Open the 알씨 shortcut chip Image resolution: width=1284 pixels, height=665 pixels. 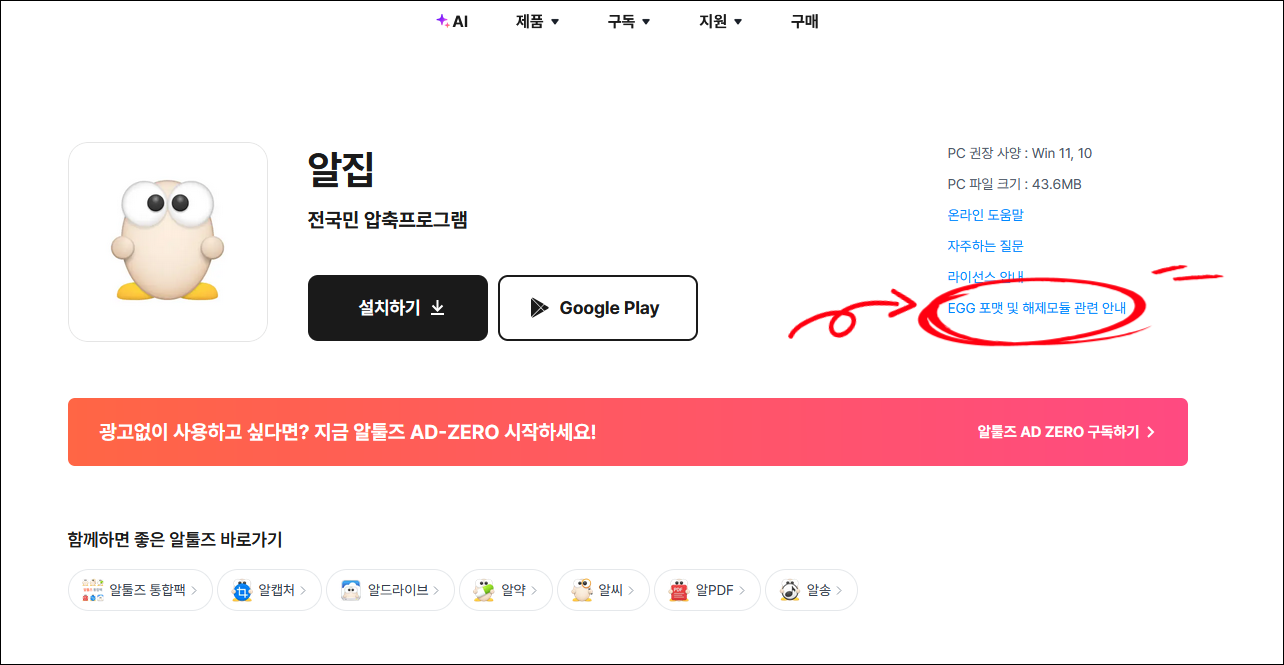click(x=603, y=590)
